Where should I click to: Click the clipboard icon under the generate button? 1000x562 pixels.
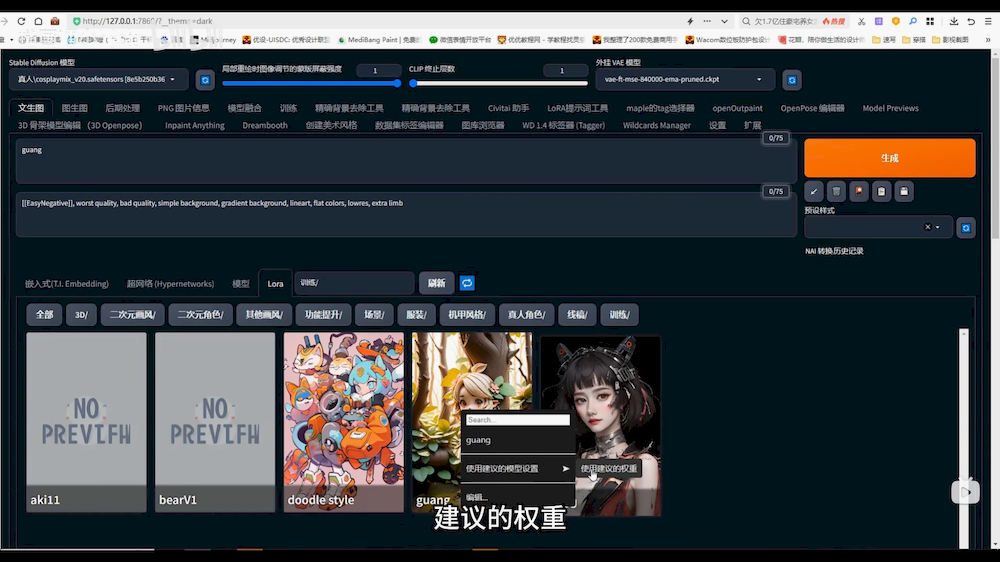pyautogui.click(x=881, y=191)
